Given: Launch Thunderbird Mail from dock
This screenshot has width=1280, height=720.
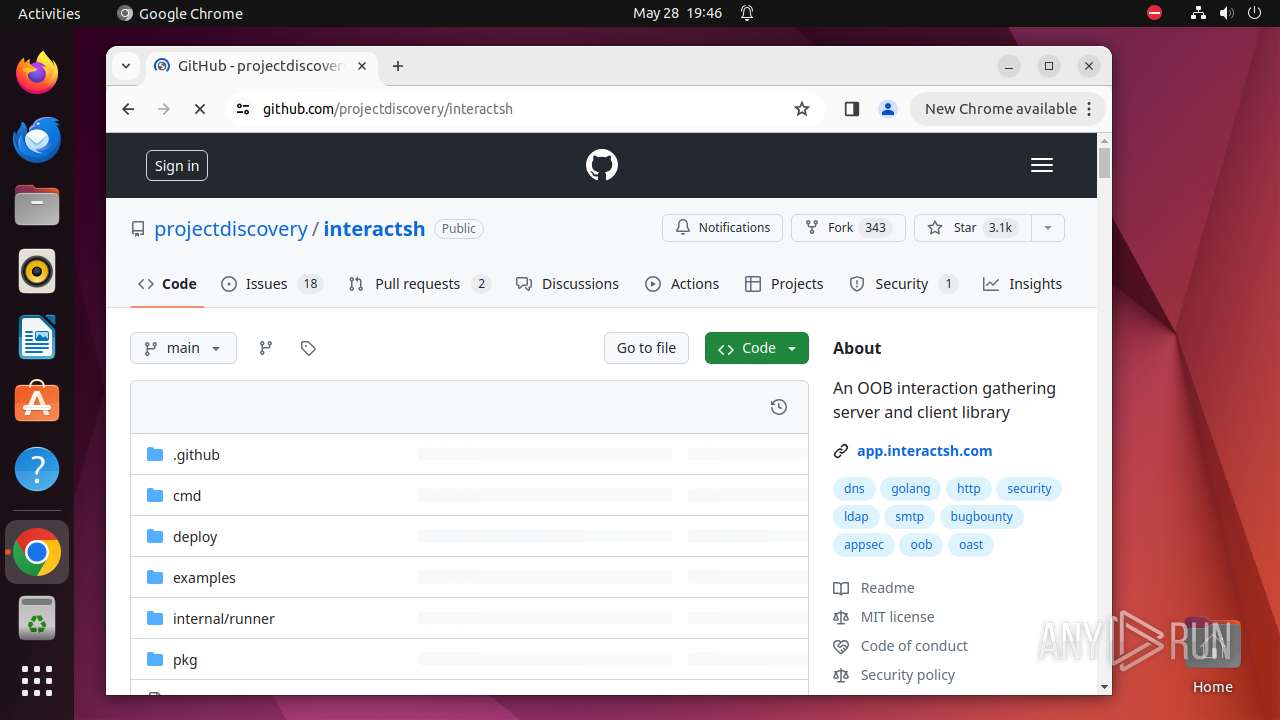Looking at the screenshot, I should tap(37, 139).
